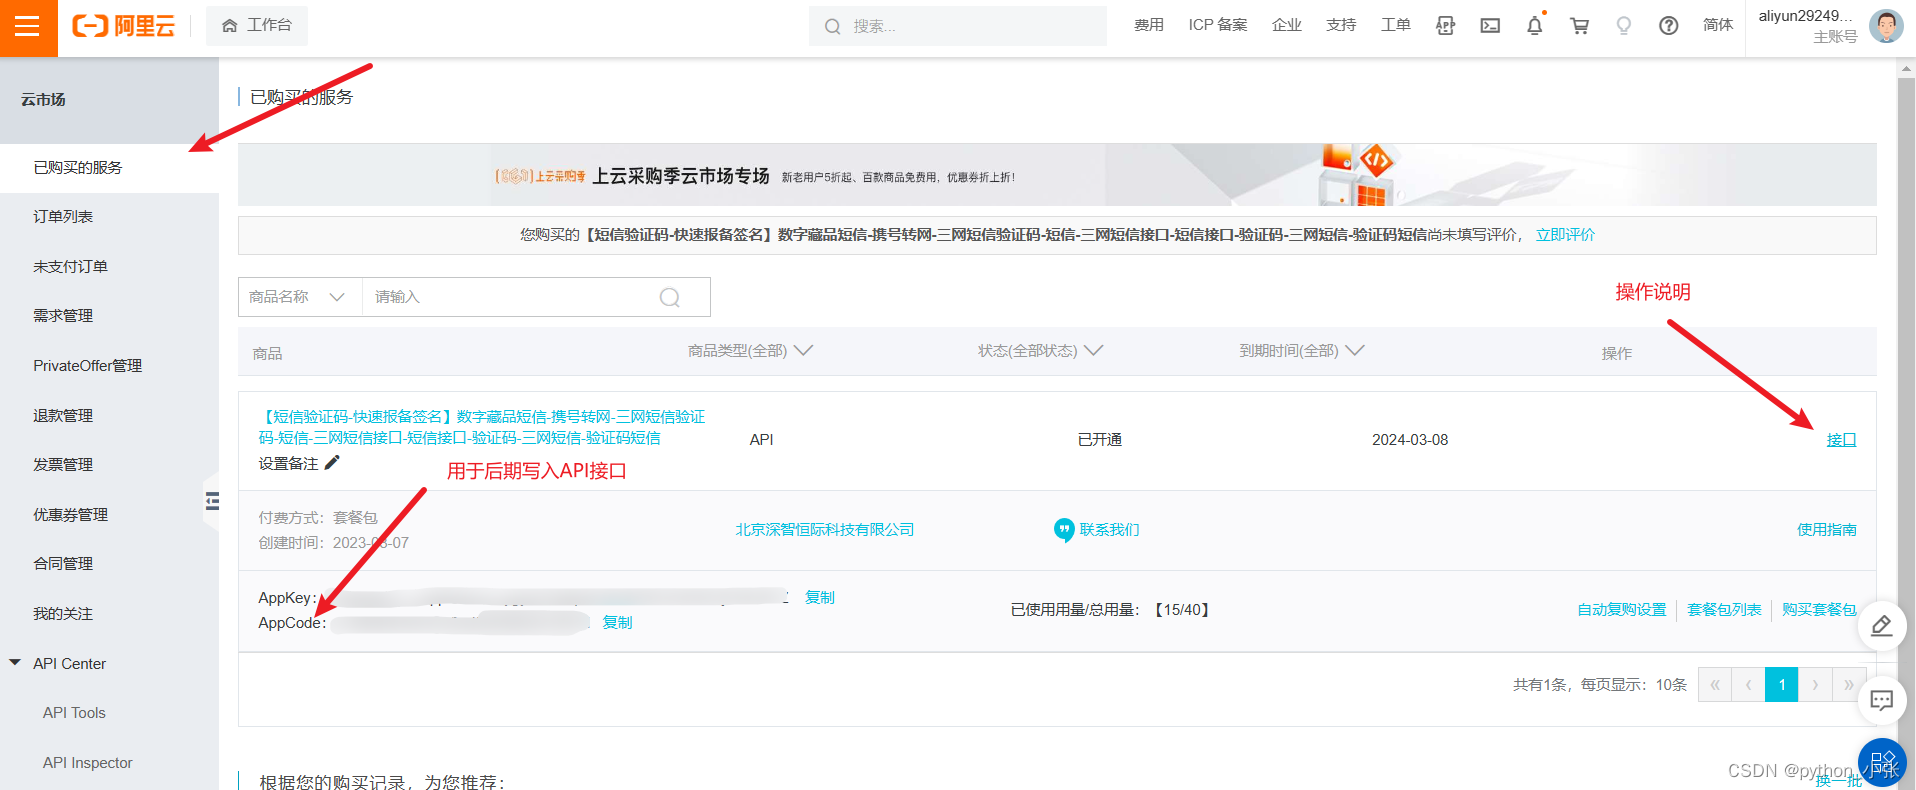1916x790 pixels.
Task: Open the 使用指南 link
Action: 1826,529
